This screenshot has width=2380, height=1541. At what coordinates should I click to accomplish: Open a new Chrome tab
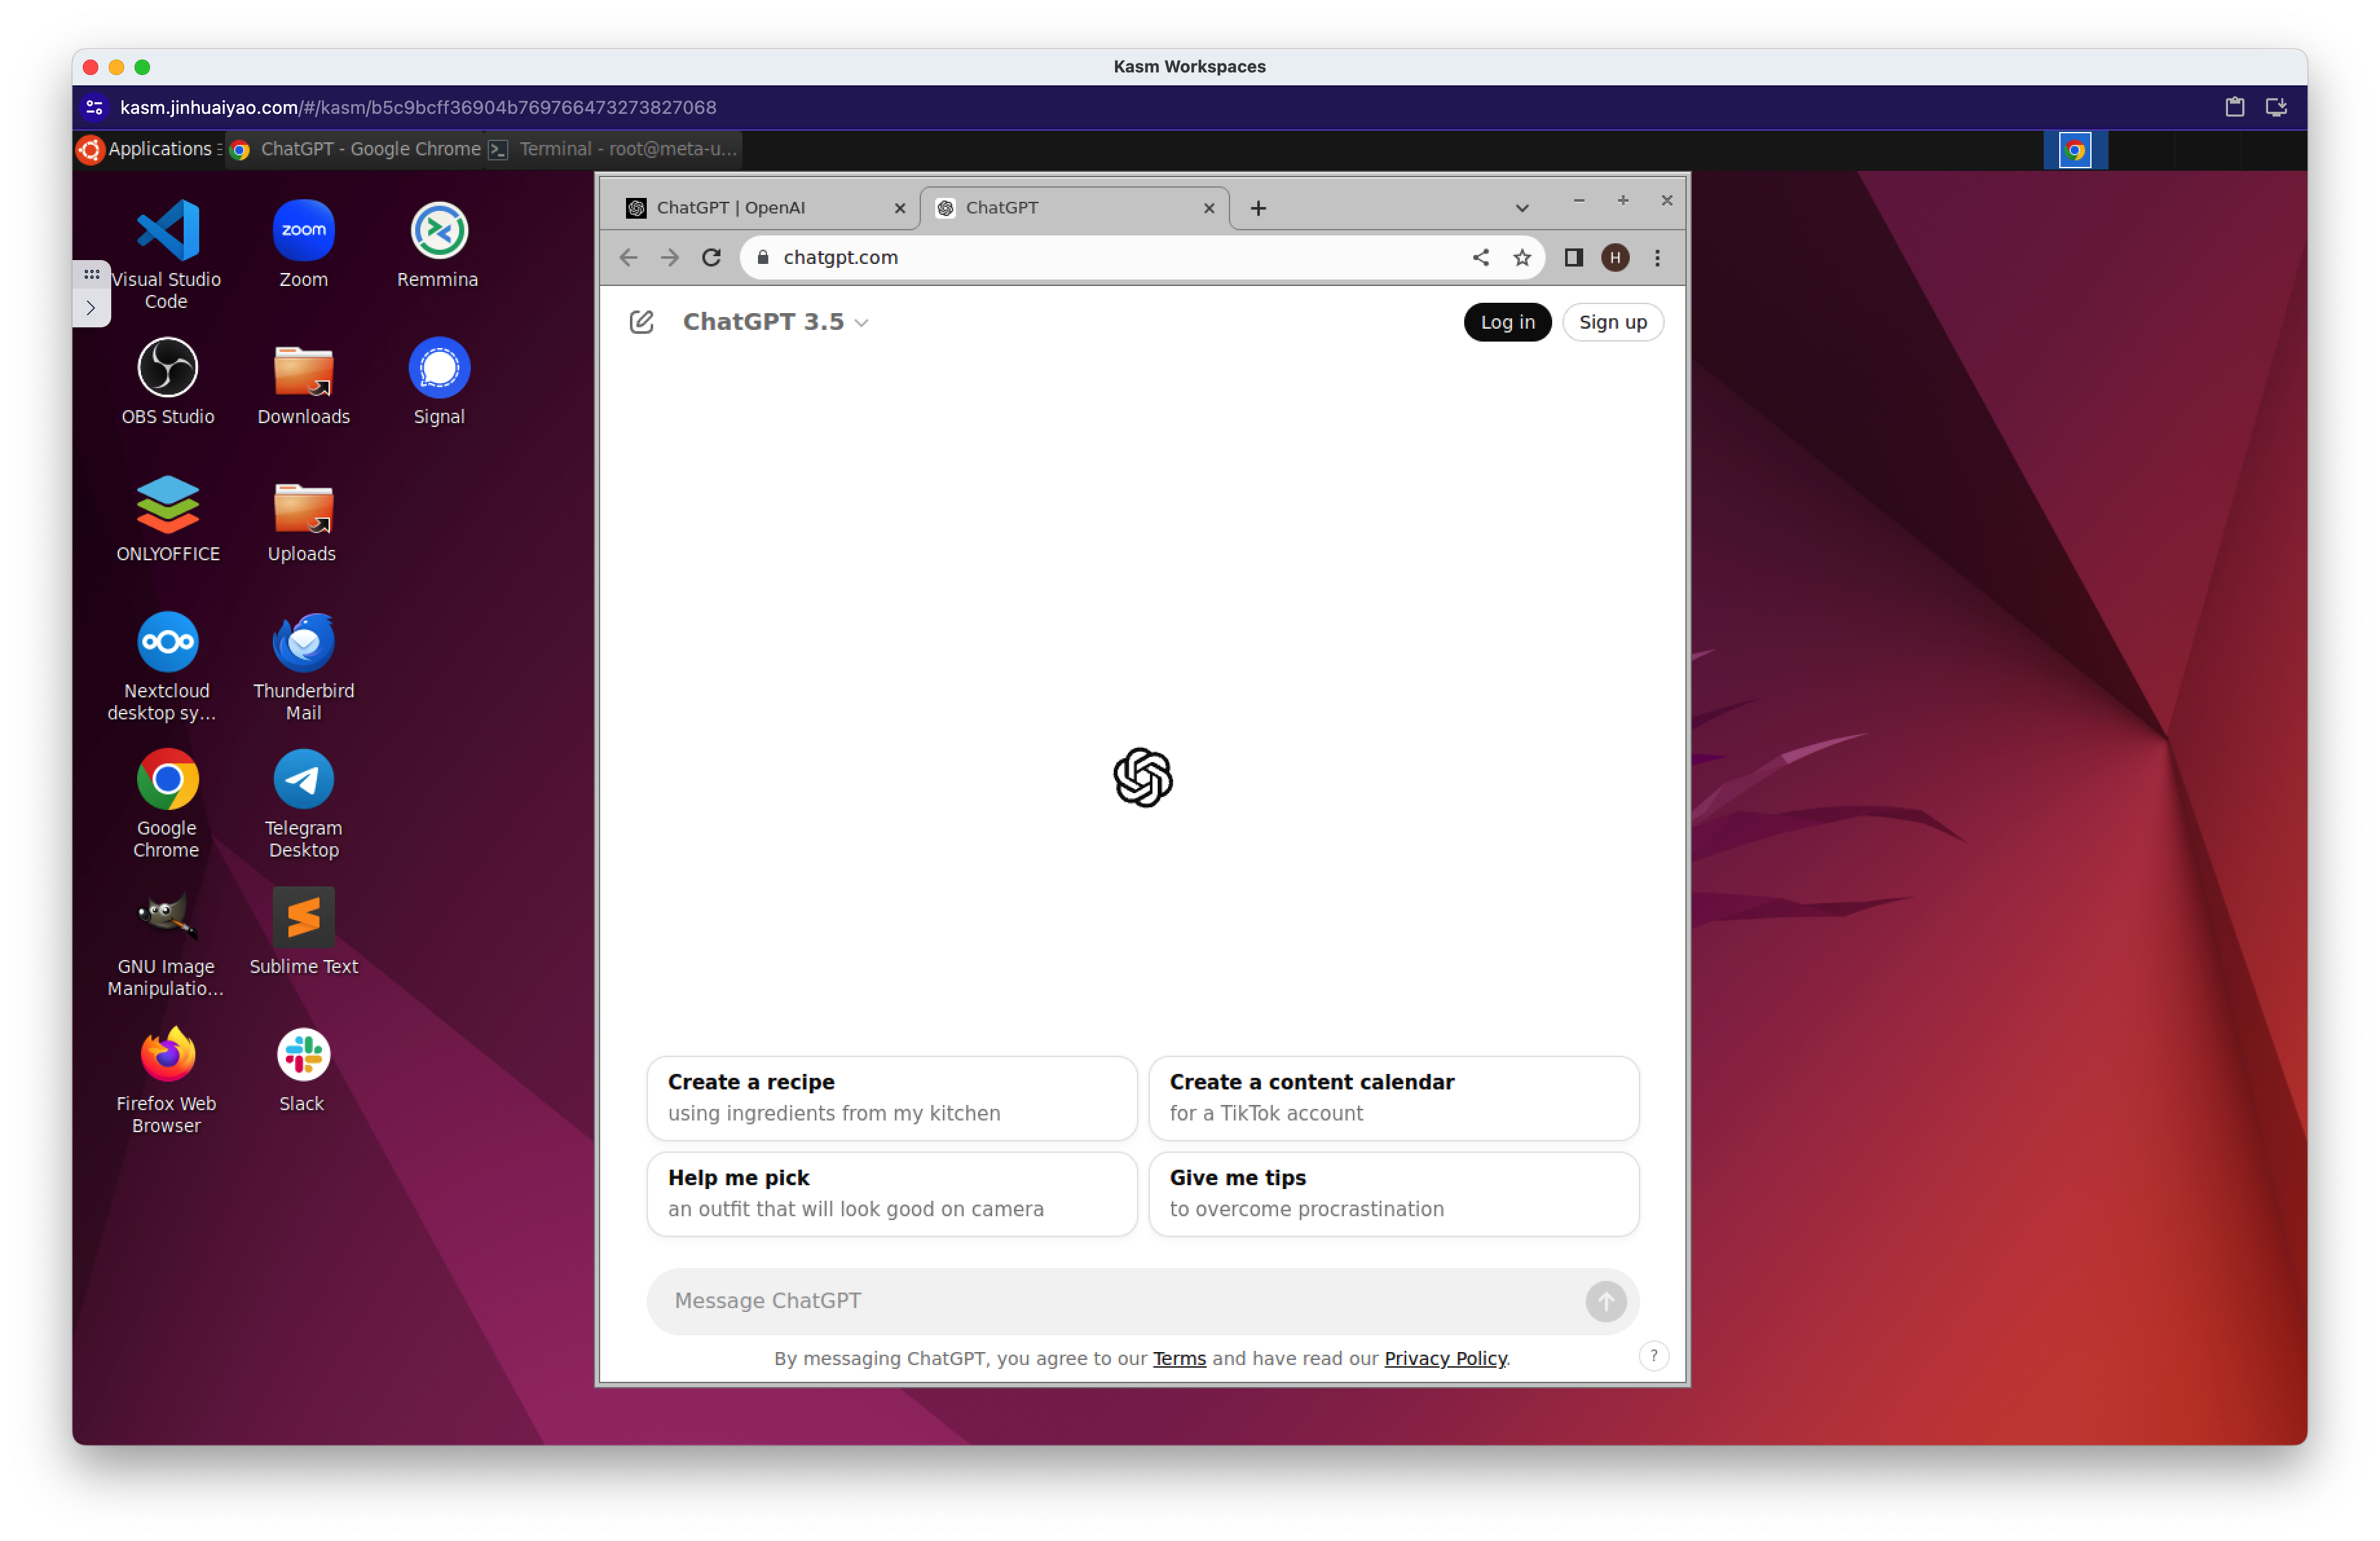click(x=1257, y=208)
